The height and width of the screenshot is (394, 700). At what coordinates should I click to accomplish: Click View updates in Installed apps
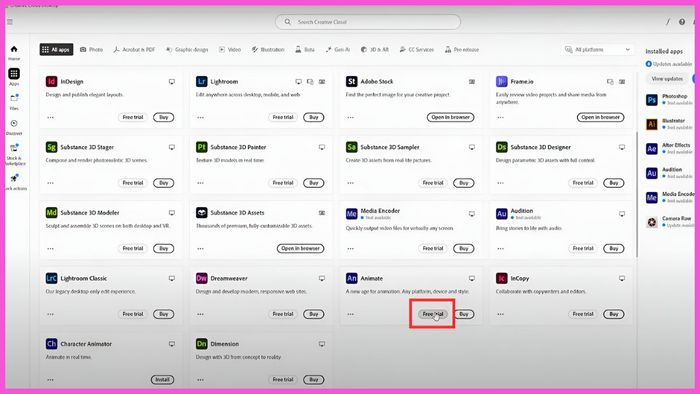pyautogui.click(x=667, y=79)
